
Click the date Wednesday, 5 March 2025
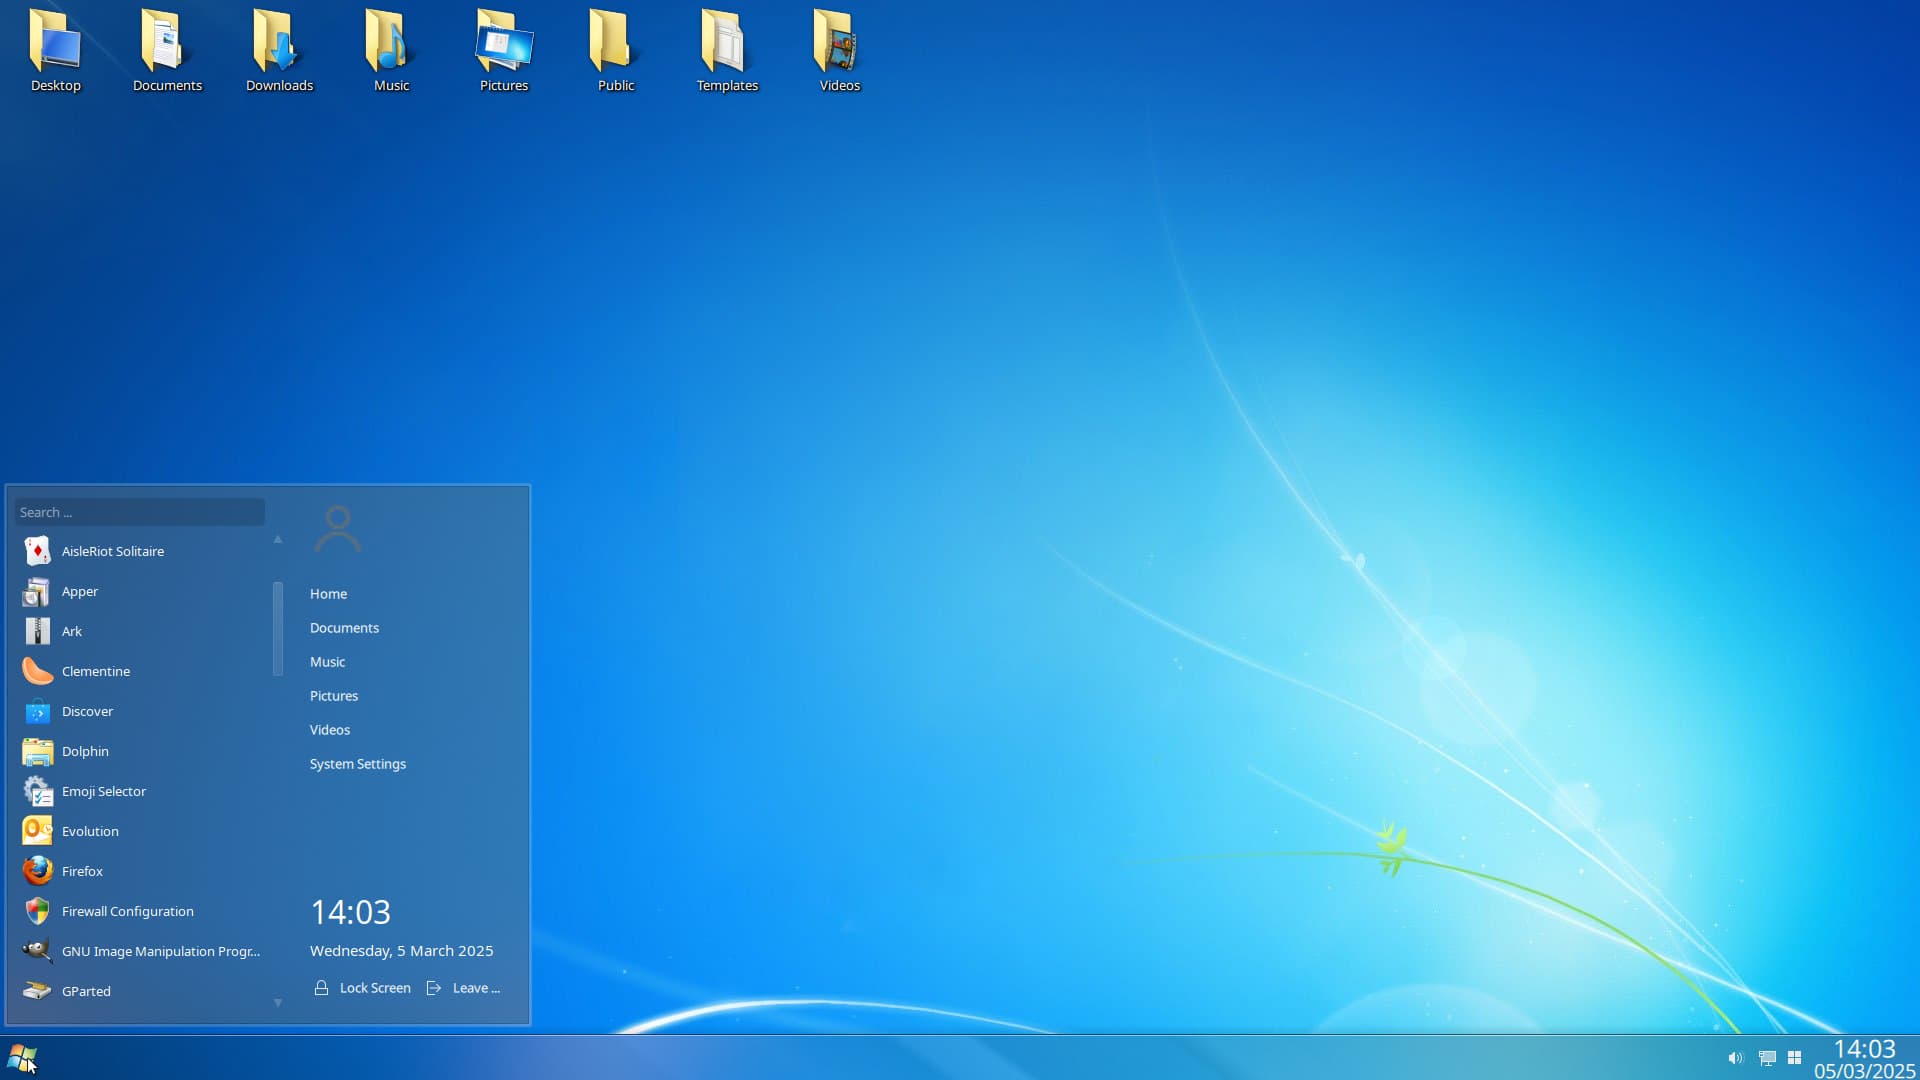[401, 951]
